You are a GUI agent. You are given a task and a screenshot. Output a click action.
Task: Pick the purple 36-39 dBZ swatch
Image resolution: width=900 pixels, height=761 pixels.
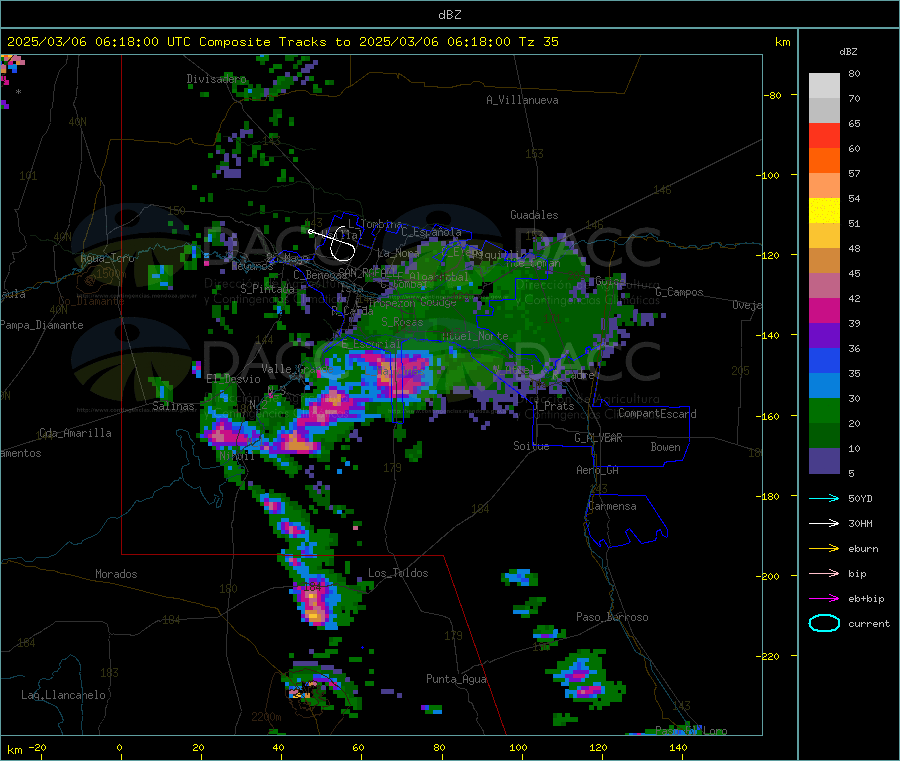pos(824,336)
